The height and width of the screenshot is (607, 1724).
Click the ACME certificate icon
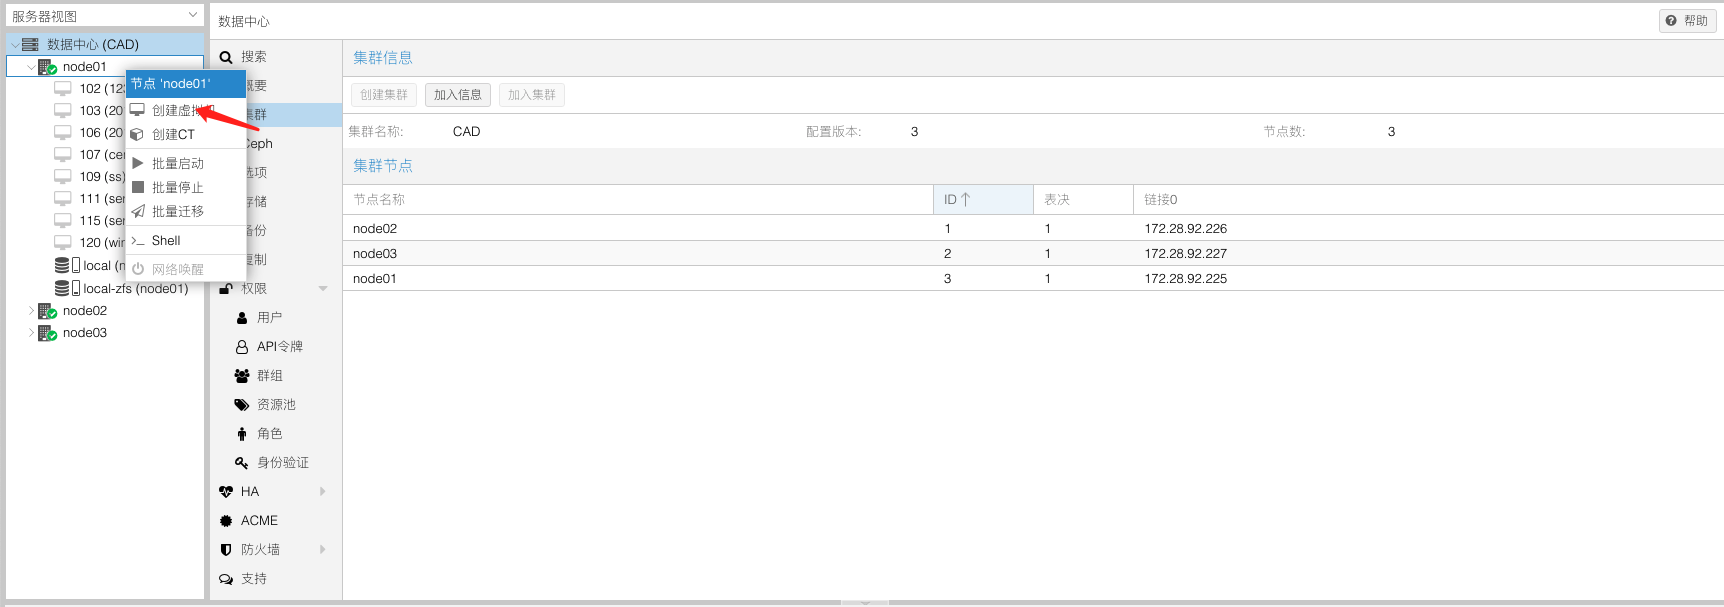pyautogui.click(x=226, y=521)
